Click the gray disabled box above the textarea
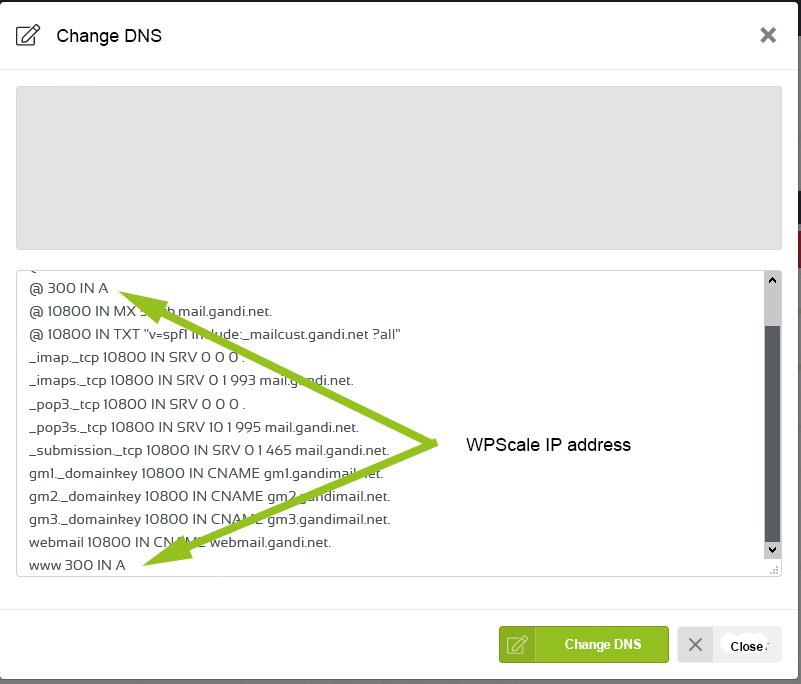This screenshot has width=801, height=684. pos(398,168)
